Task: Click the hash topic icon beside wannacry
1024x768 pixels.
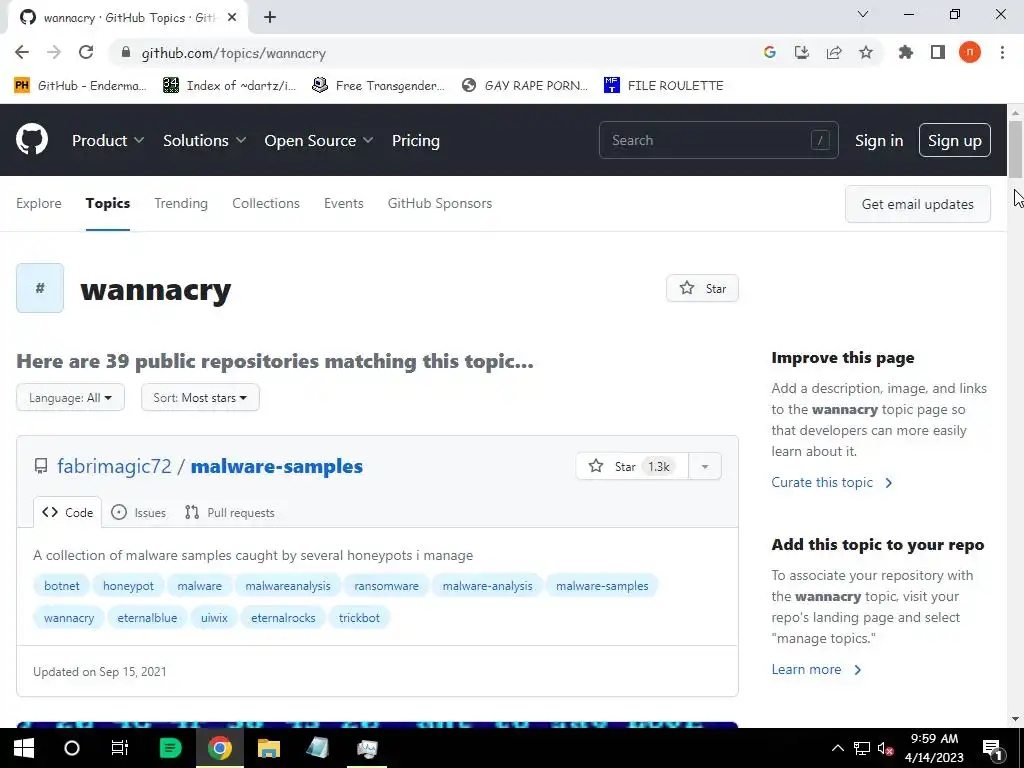Action: tap(40, 288)
